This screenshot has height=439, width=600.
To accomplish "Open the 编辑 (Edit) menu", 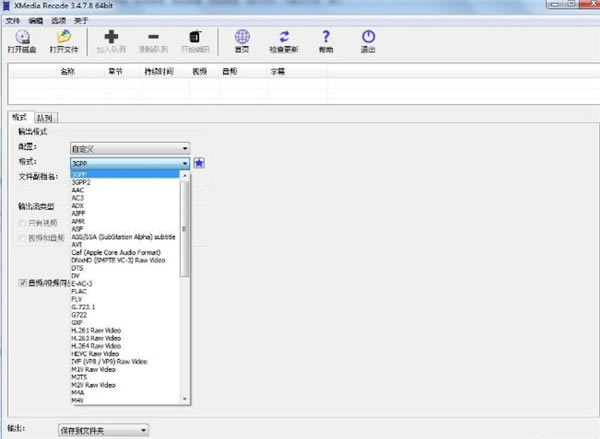I will click(36, 21).
